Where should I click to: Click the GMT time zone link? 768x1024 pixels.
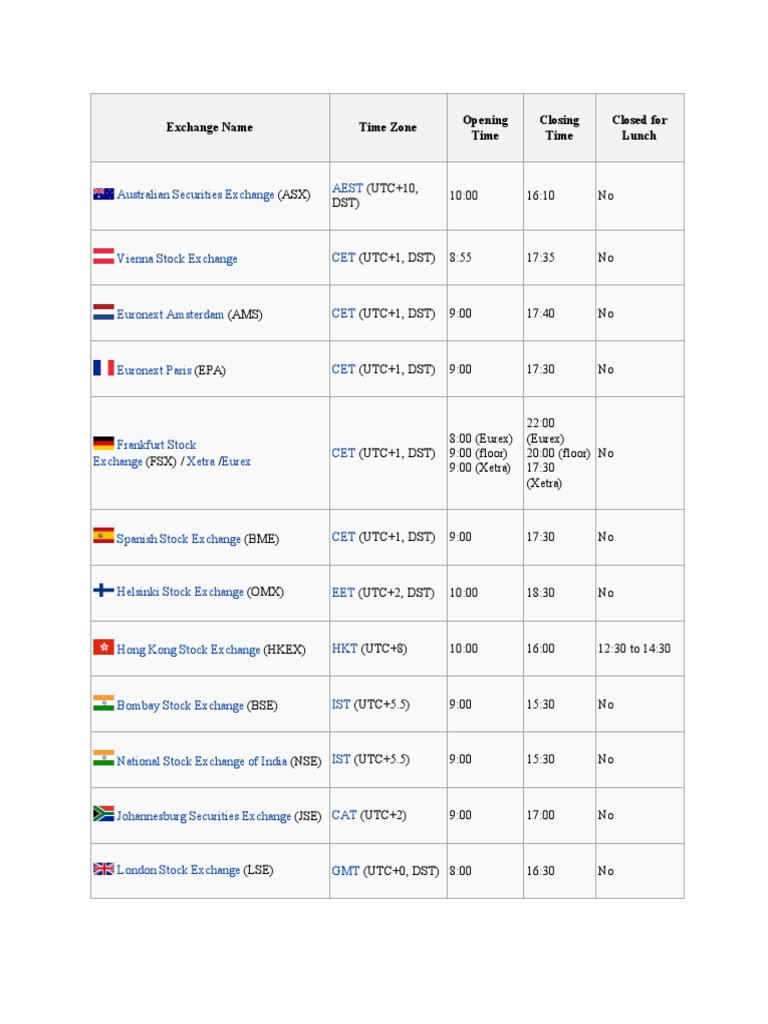point(345,871)
